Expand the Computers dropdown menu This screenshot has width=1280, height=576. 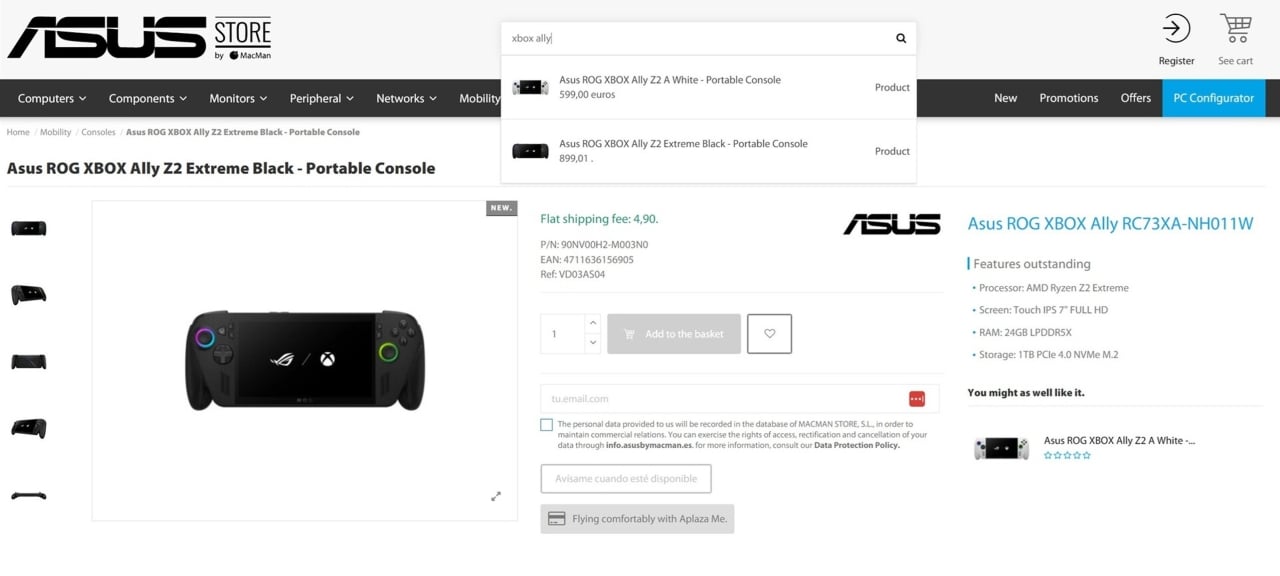[x=52, y=98]
